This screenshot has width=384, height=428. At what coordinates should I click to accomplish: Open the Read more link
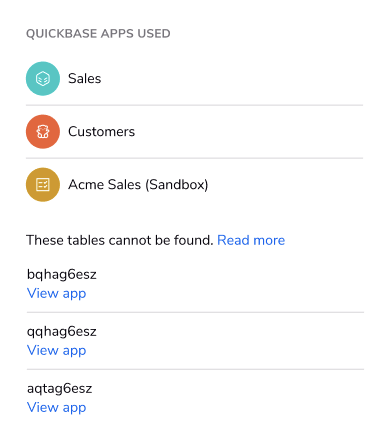pos(251,240)
